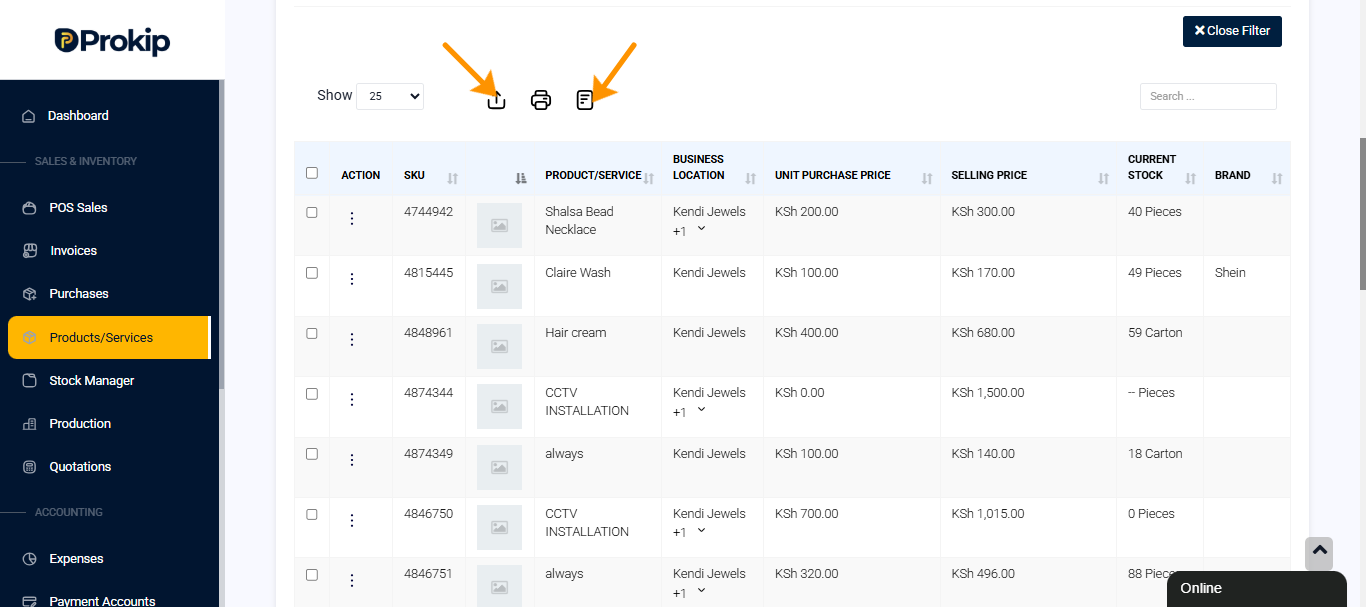Image resolution: width=1366 pixels, height=607 pixels.
Task: Sort by Brand column
Action: [x=1277, y=178]
